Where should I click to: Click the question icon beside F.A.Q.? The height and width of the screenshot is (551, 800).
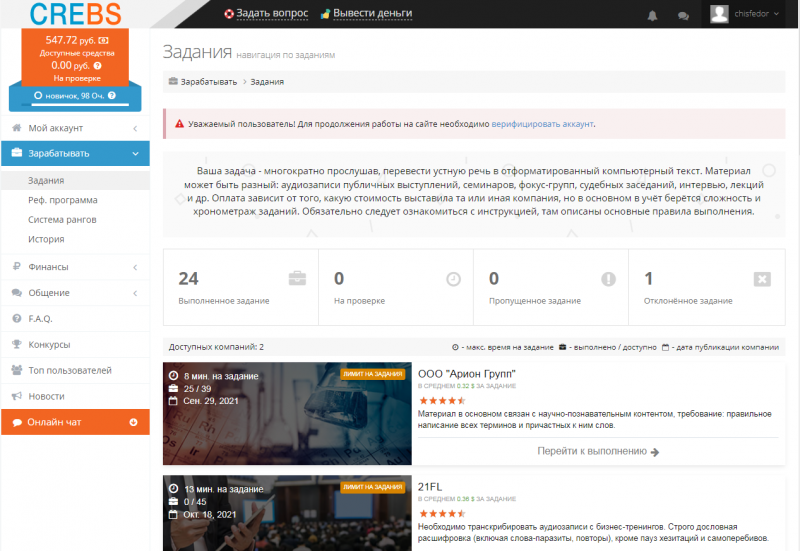[x=17, y=318]
